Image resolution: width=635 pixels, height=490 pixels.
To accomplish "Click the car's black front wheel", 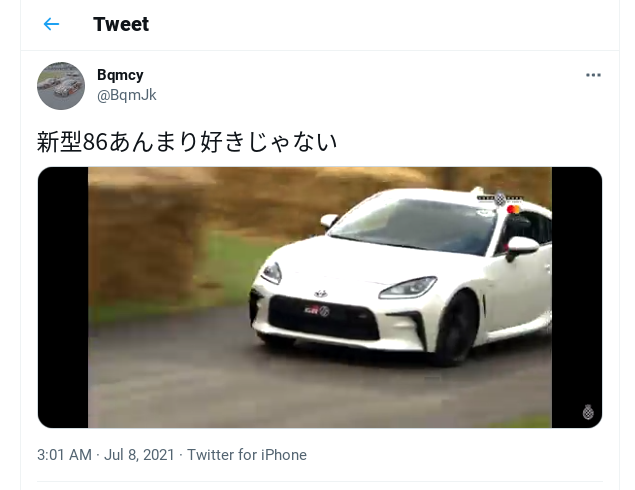I will (458, 328).
